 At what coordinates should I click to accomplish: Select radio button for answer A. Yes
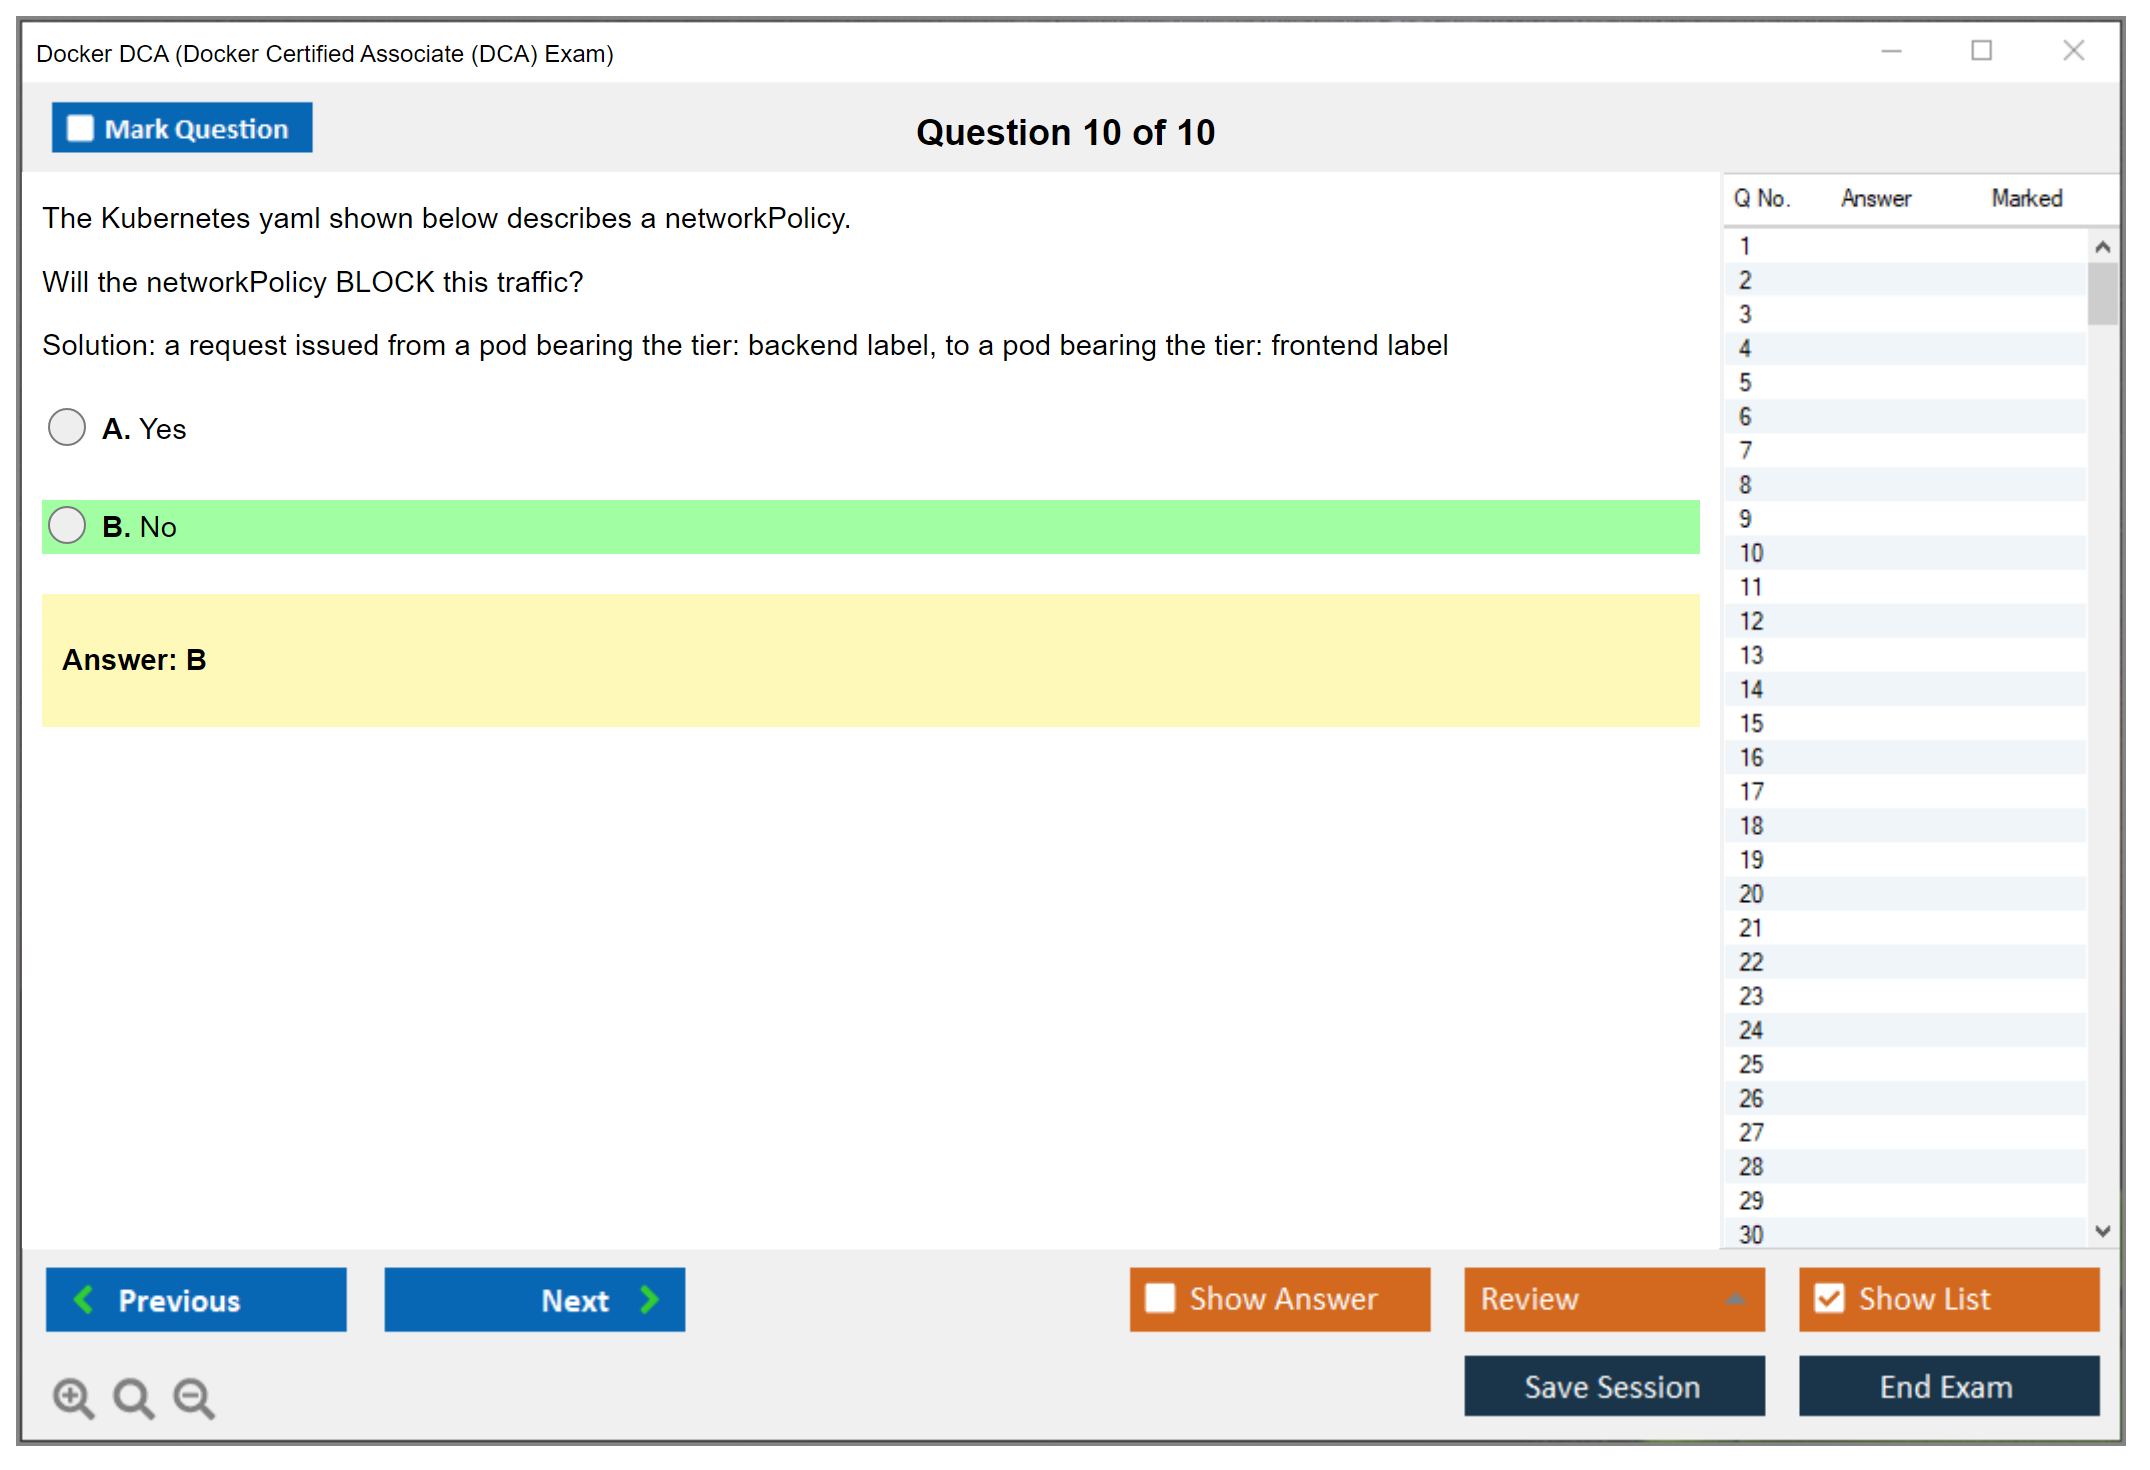[x=67, y=428]
